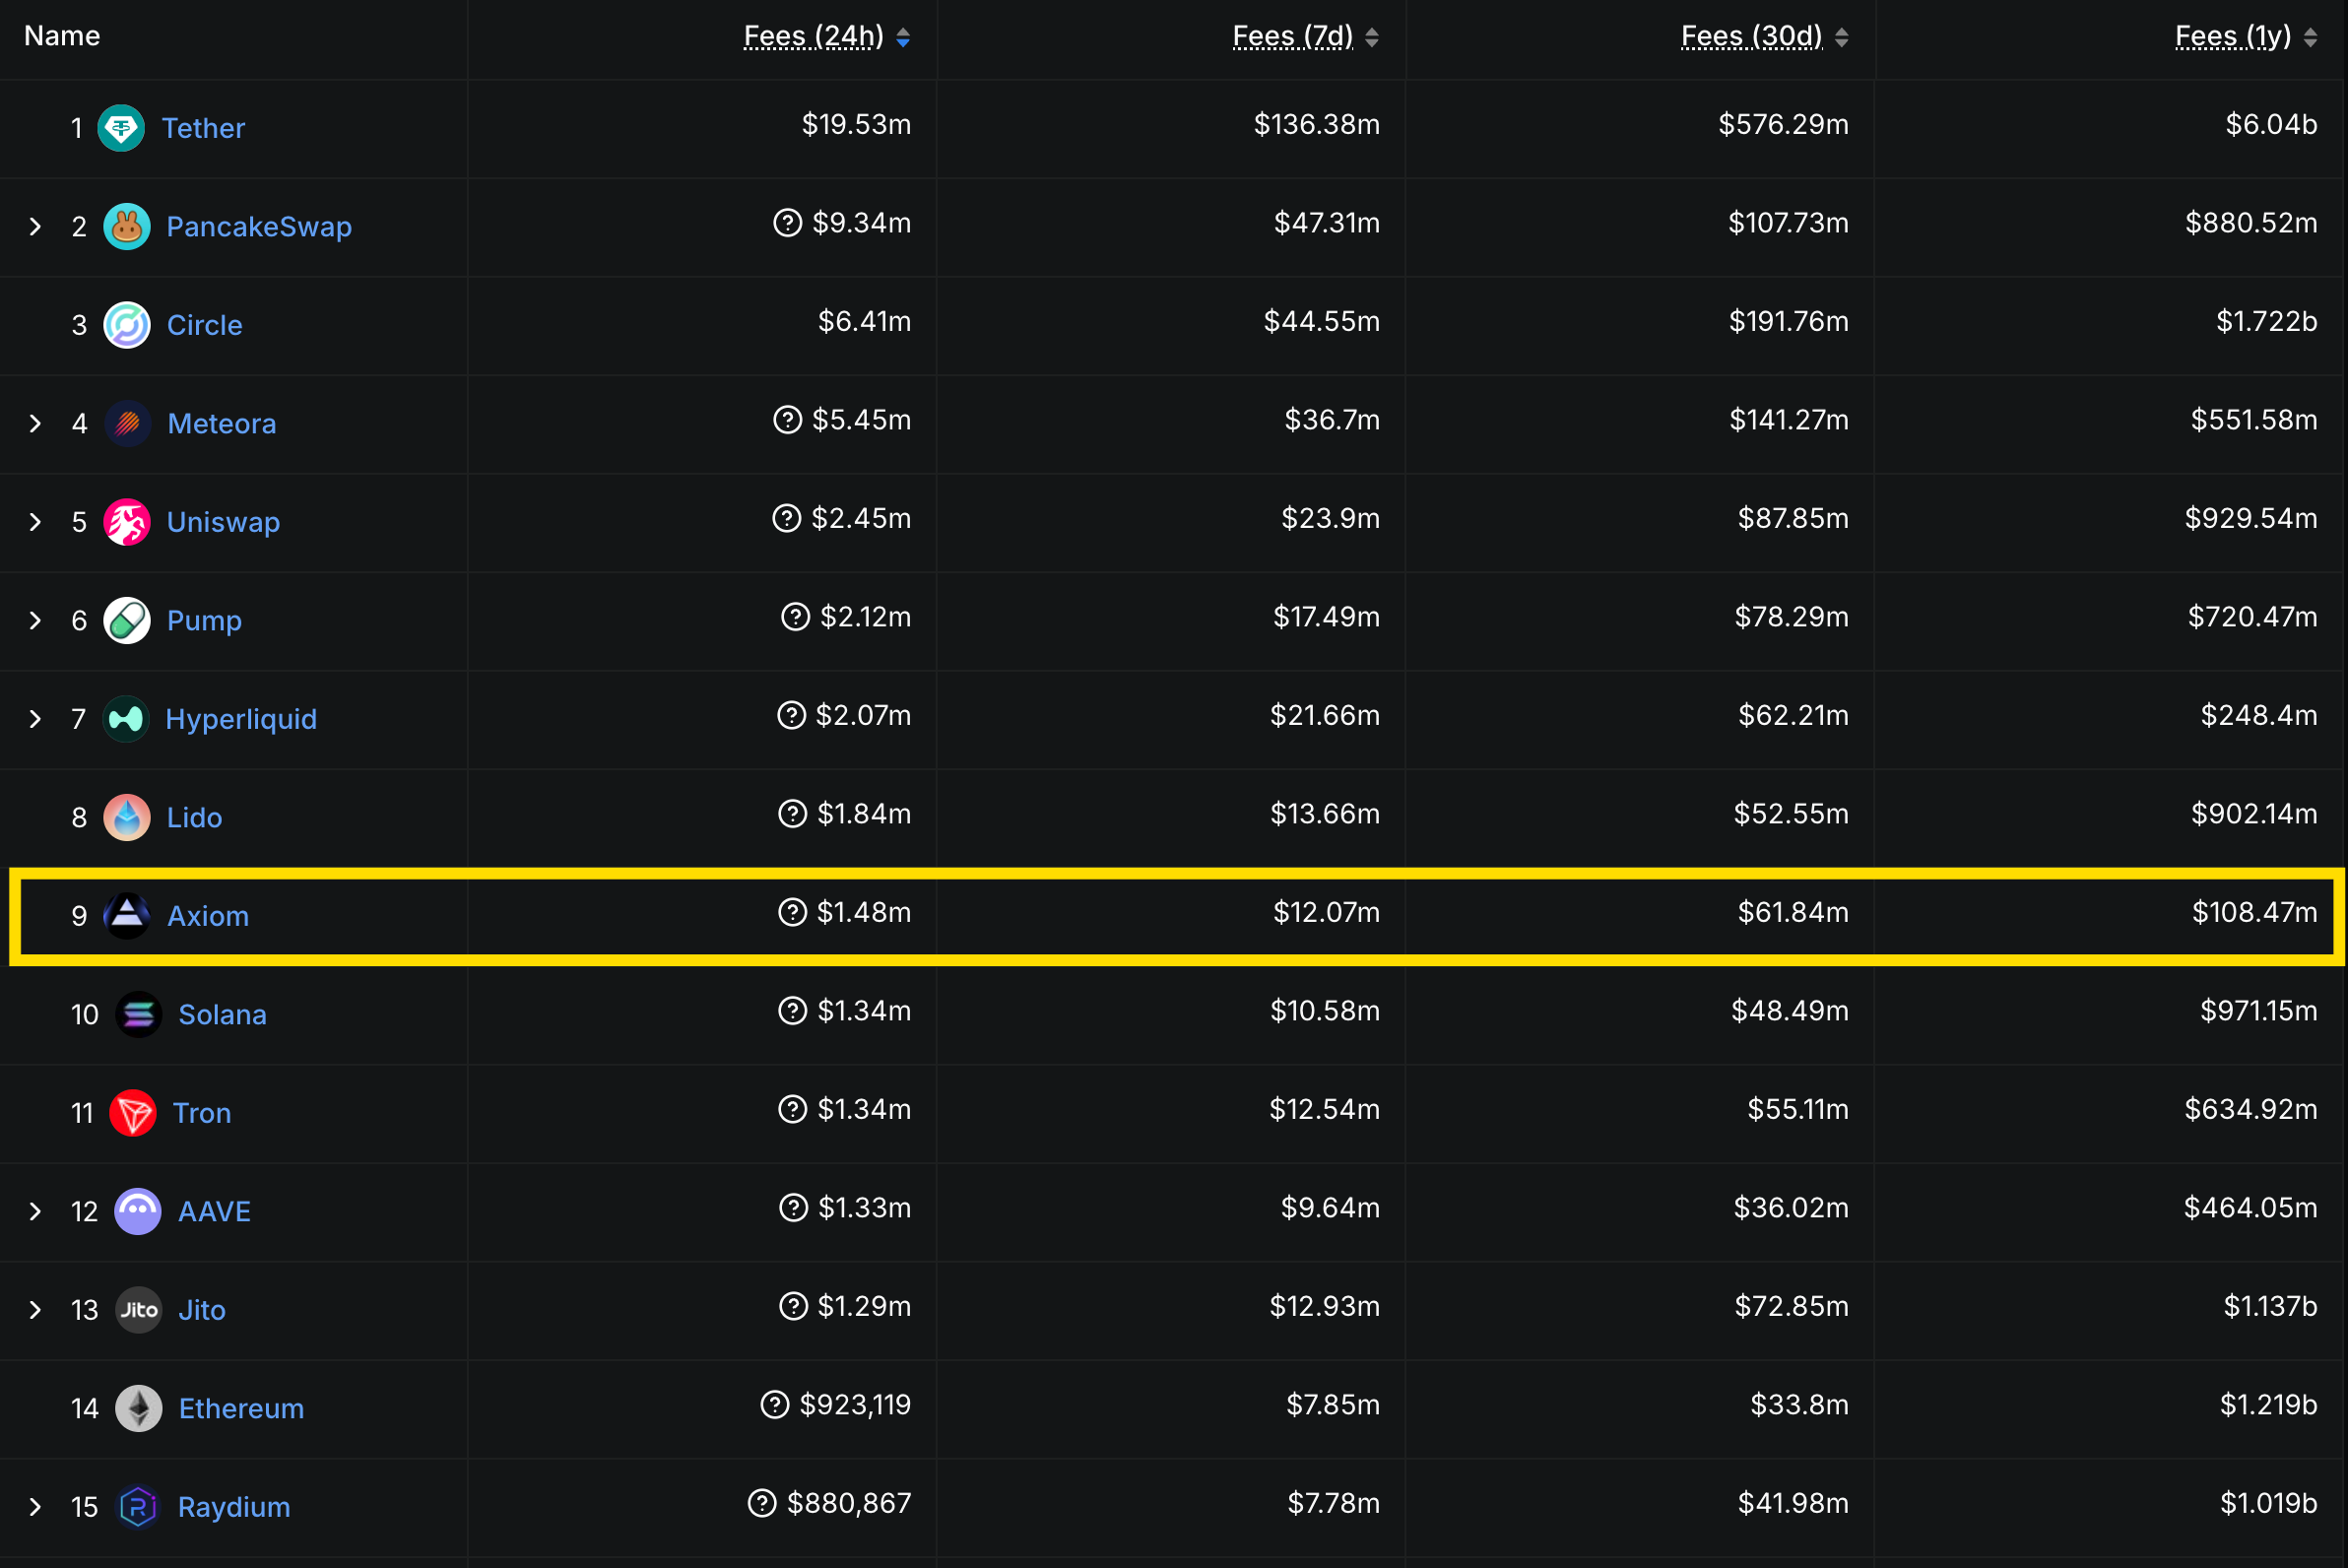Click the Pump pill logo icon
Screen dimensions: 2348x1568
pyautogui.click(x=127, y=621)
